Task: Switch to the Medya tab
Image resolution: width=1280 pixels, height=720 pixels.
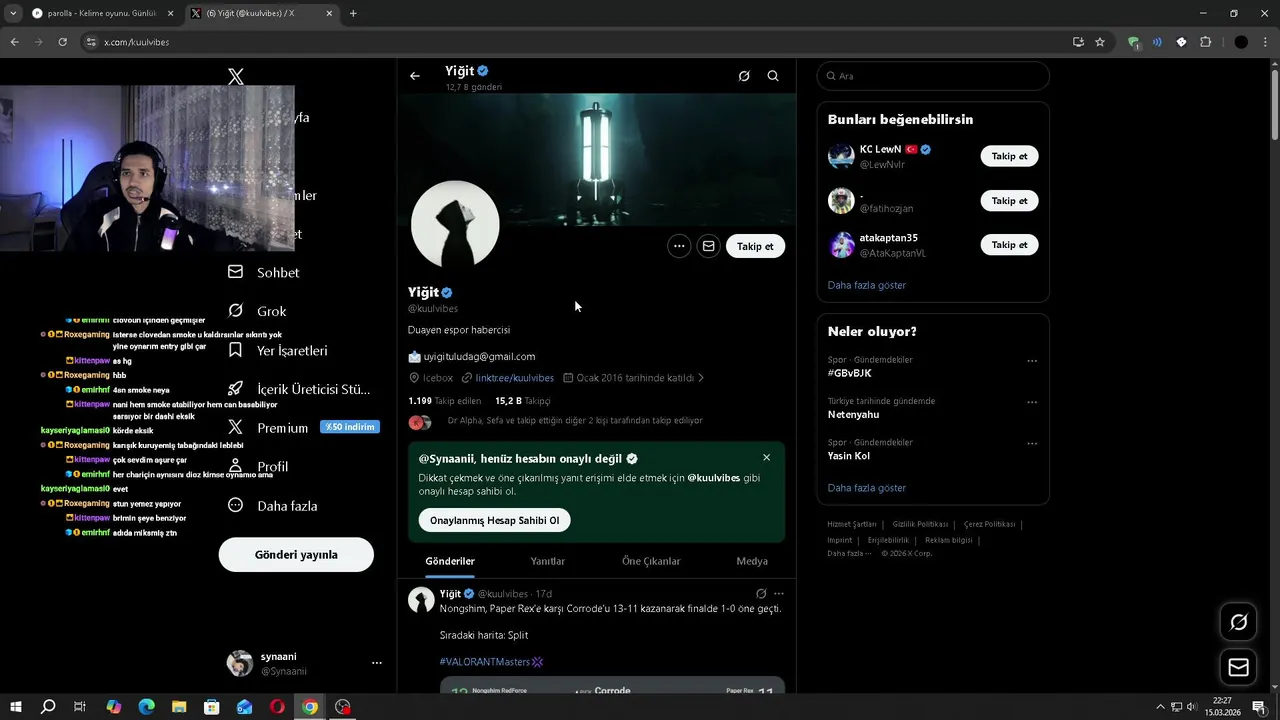Action: tap(752, 561)
